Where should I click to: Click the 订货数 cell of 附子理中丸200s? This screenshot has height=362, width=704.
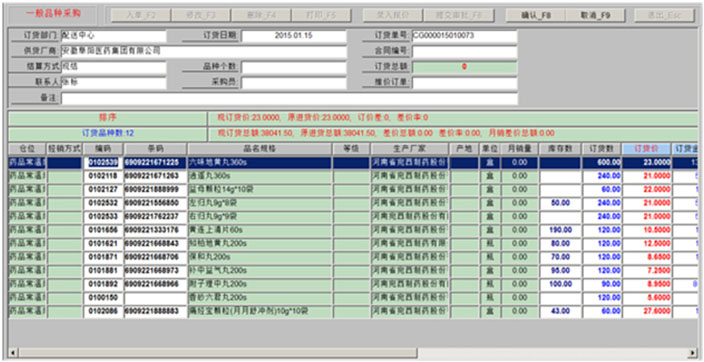tap(602, 284)
